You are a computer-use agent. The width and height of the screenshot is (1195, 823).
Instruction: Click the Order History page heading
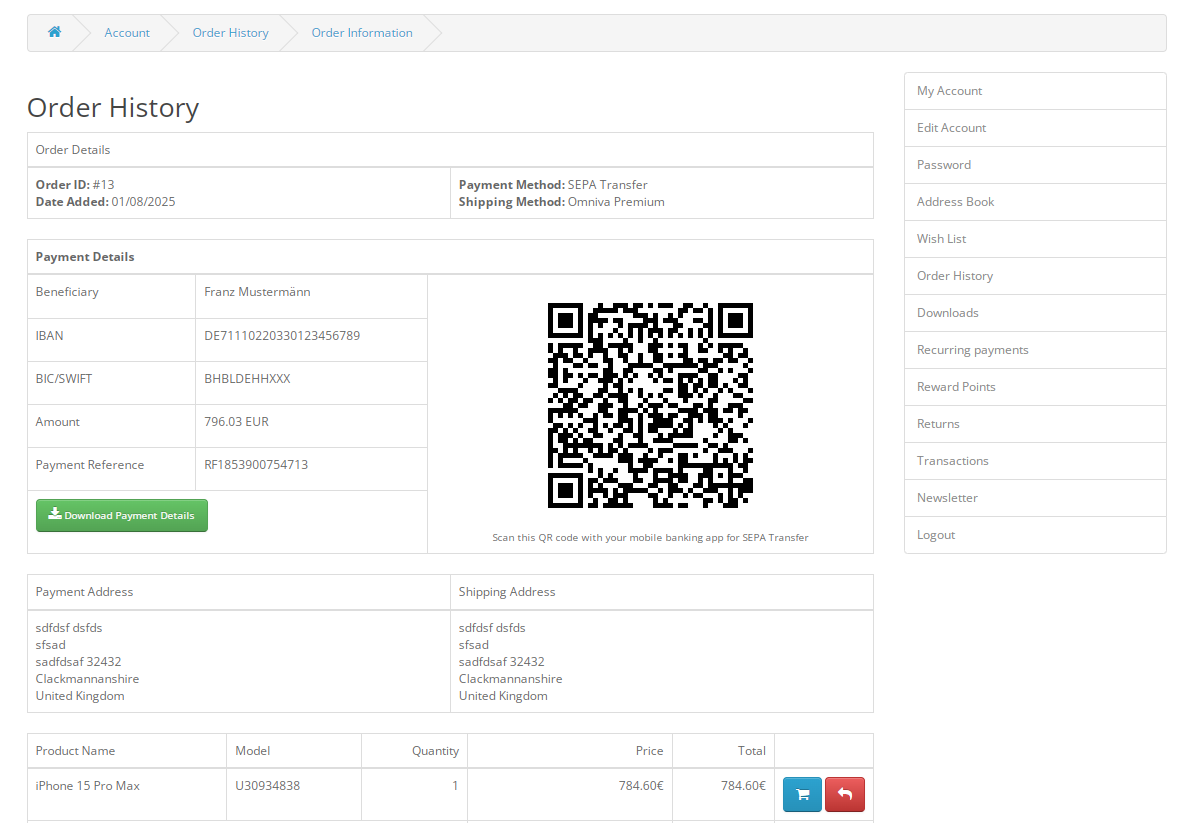(113, 107)
